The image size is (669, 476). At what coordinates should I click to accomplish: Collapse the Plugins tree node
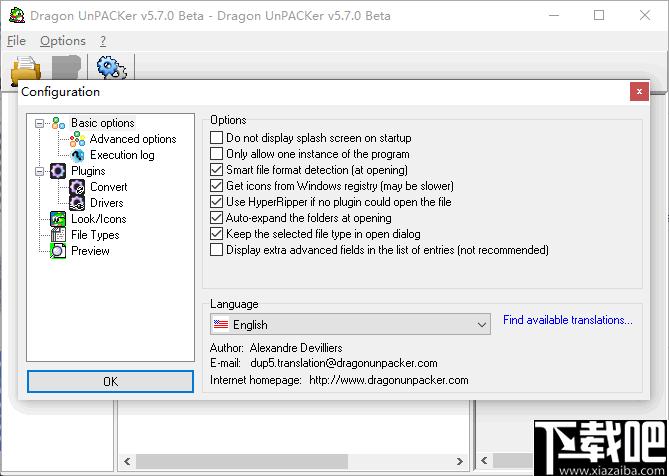39,171
